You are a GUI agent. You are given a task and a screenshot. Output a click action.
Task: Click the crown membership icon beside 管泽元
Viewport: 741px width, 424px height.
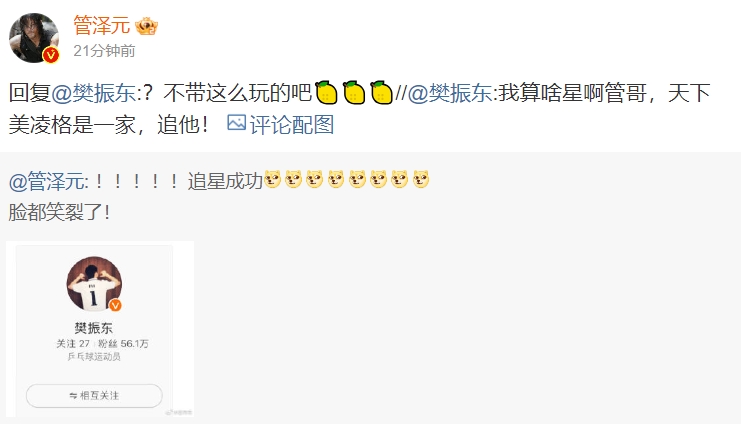[x=146, y=26]
